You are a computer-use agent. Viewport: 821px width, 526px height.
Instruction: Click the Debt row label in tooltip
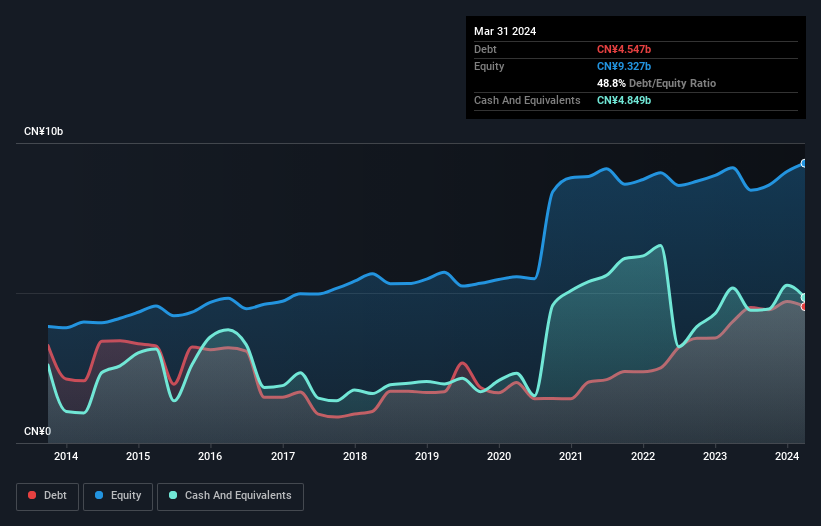pos(485,49)
